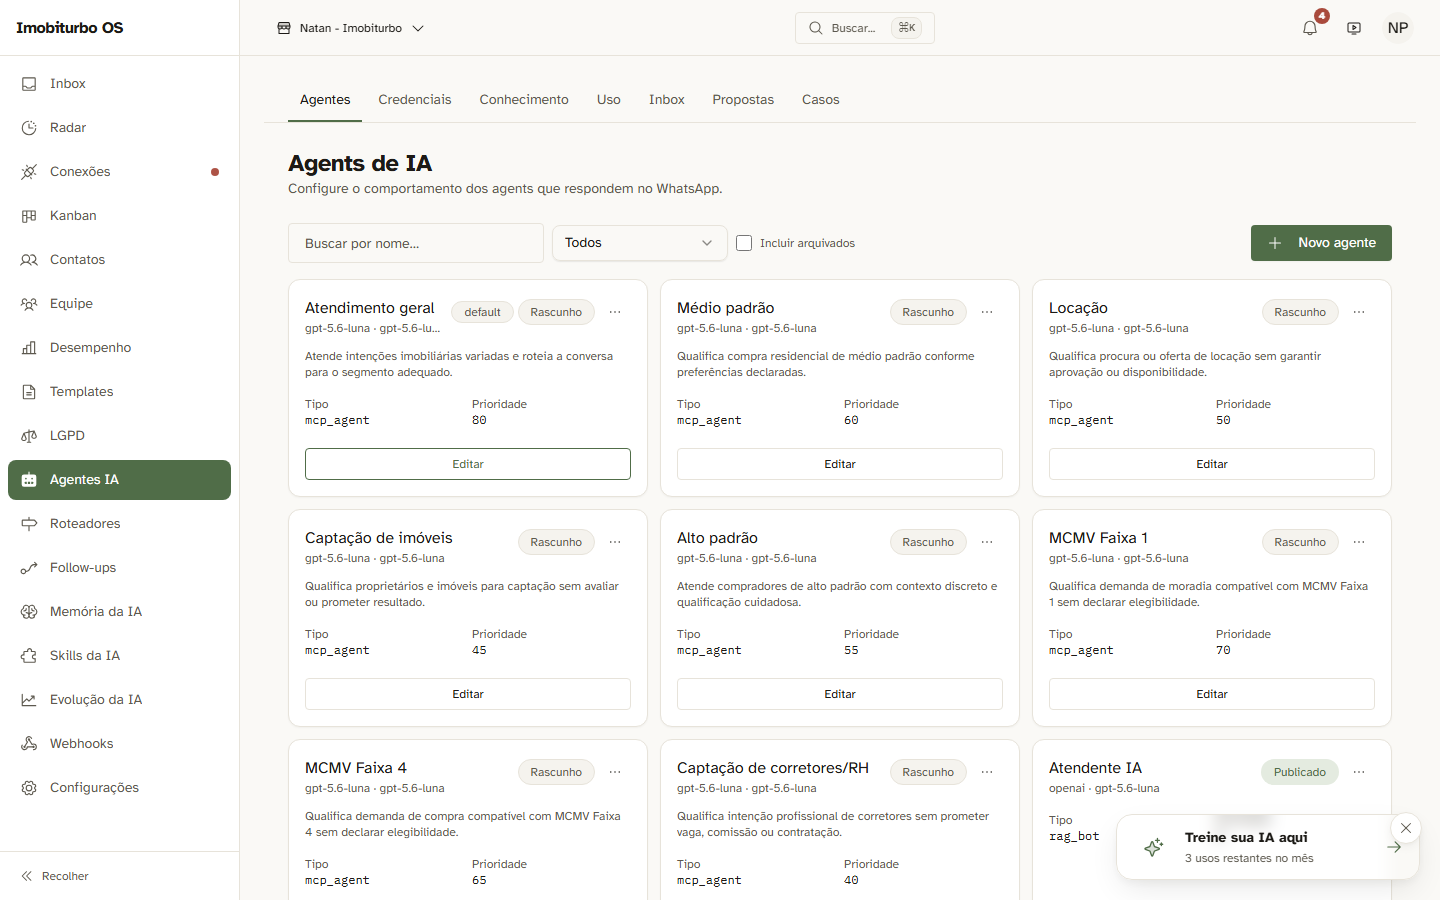The width and height of the screenshot is (1440, 900).
Task: Open the Configurações gear icon
Action: [29, 788]
